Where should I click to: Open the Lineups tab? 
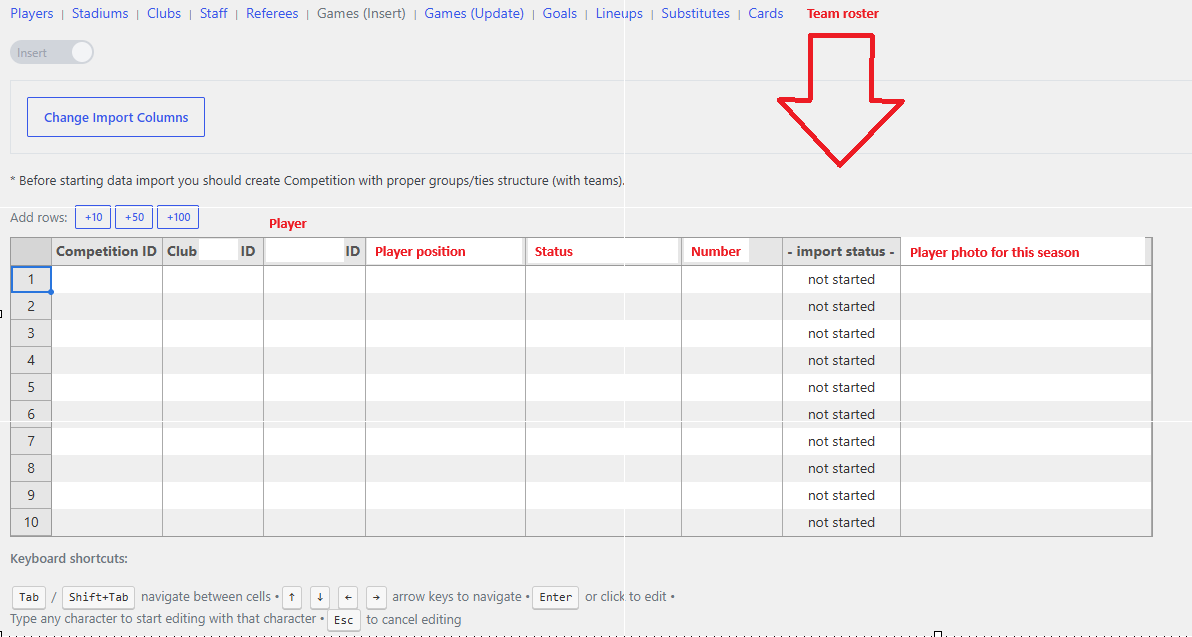[x=619, y=14]
